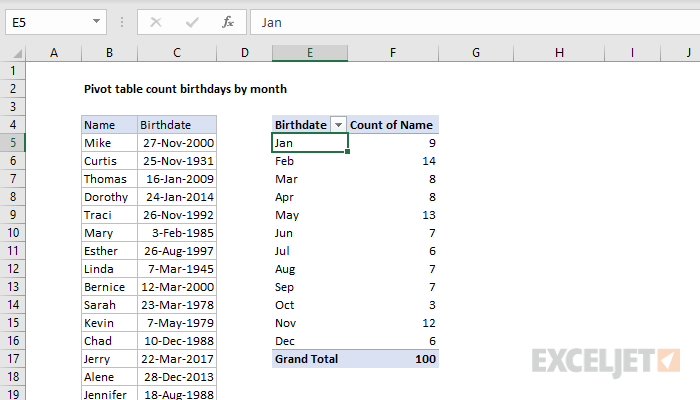
Task: Select the cell containing 'Esther'
Action: click(x=109, y=251)
